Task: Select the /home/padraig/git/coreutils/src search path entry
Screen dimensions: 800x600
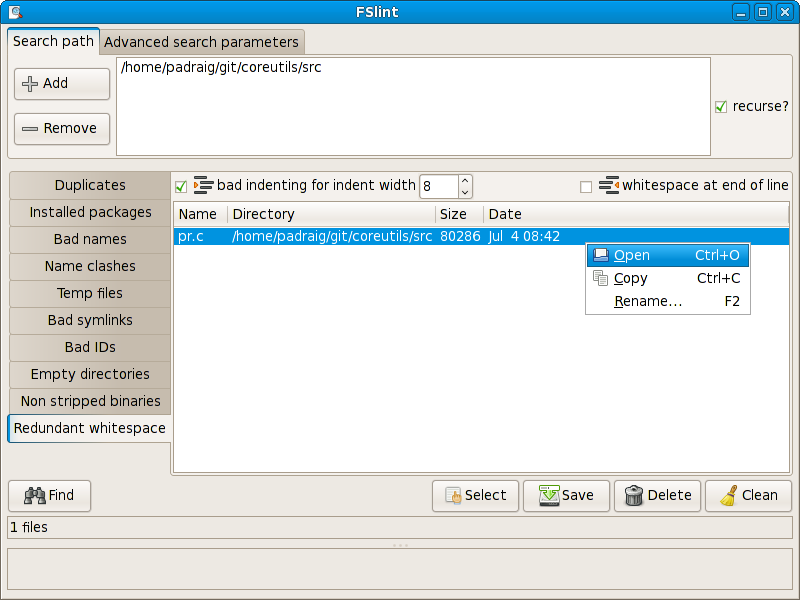Action: 221,67
